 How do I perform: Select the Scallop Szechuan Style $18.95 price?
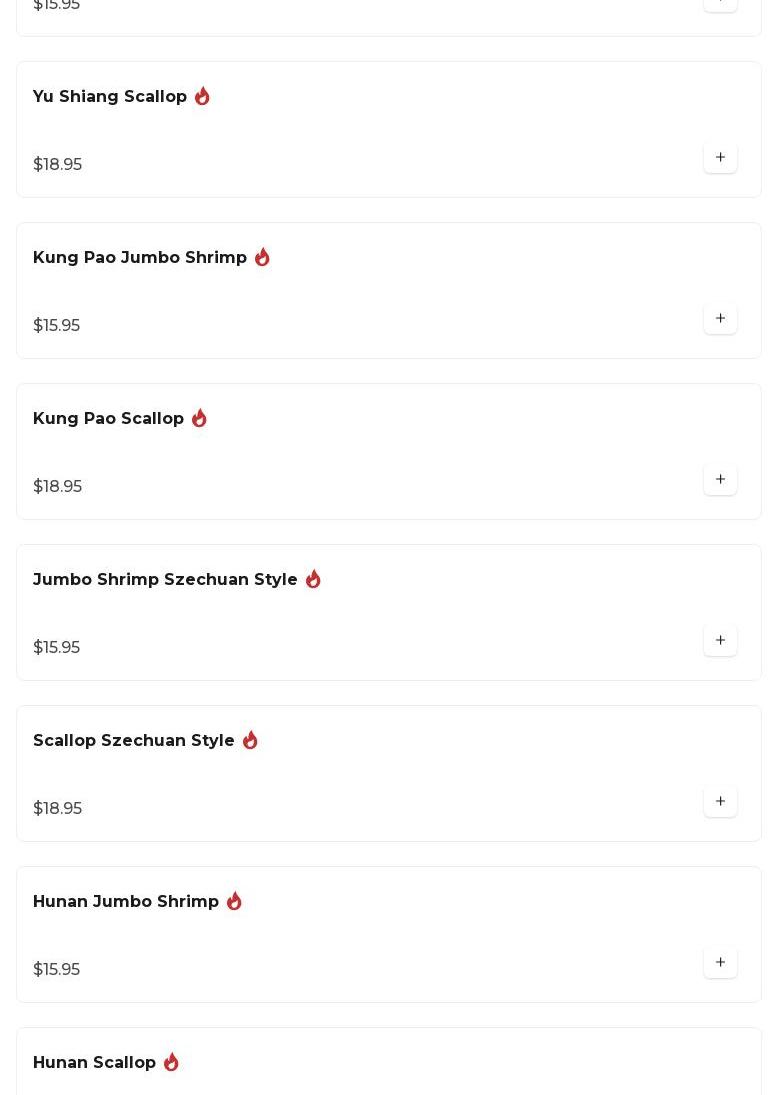pos(57,808)
